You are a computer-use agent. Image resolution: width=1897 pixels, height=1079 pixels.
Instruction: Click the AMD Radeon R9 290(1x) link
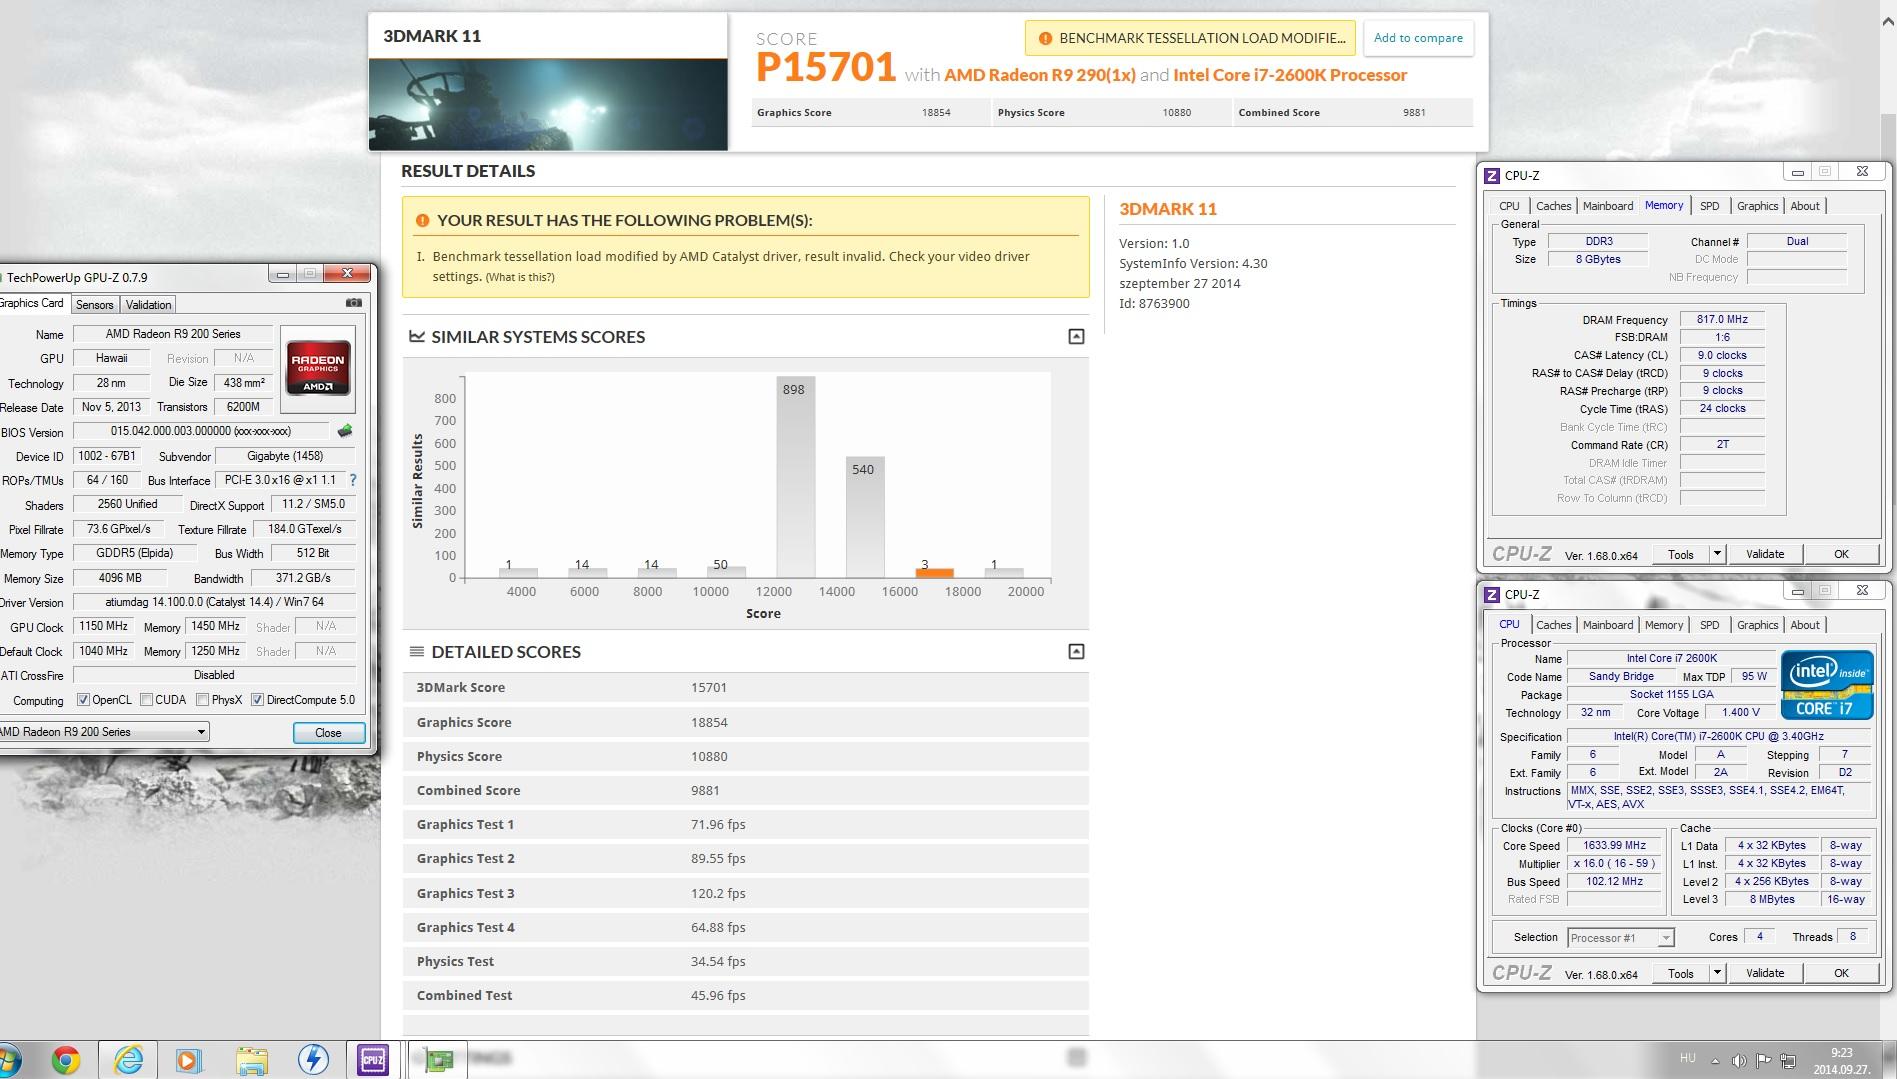[x=1040, y=75]
